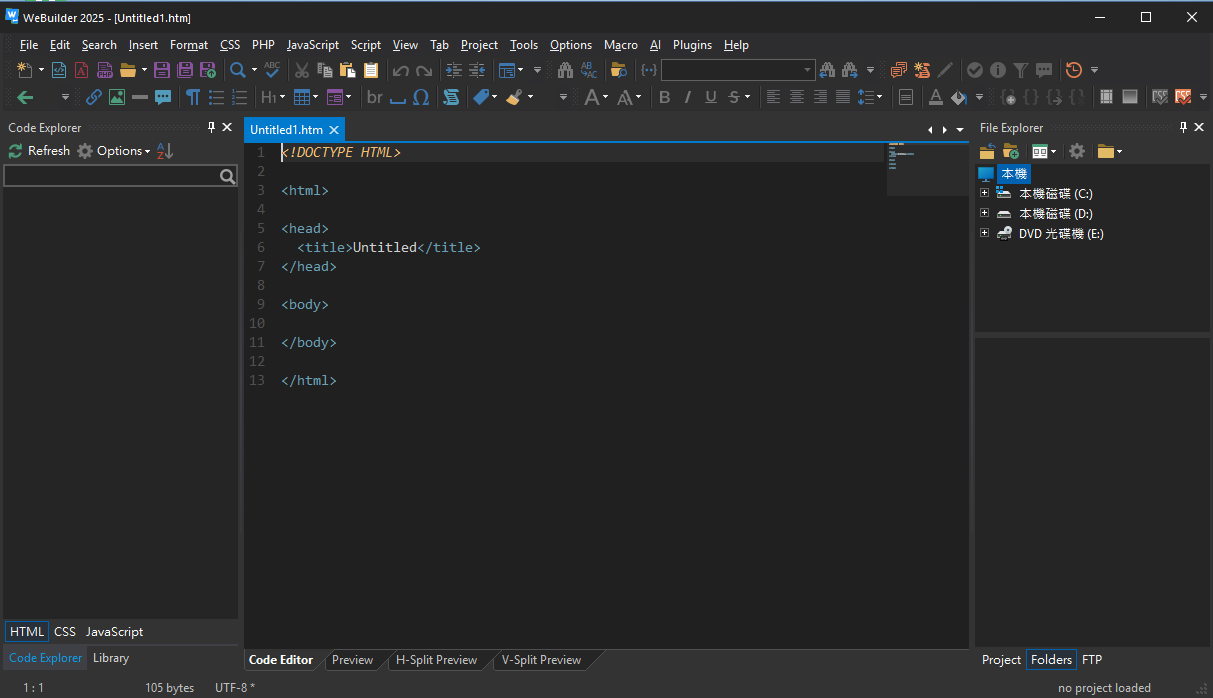Open the heading H1 dropdown arrow
1213x698 pixels.
tap(282, 97)
